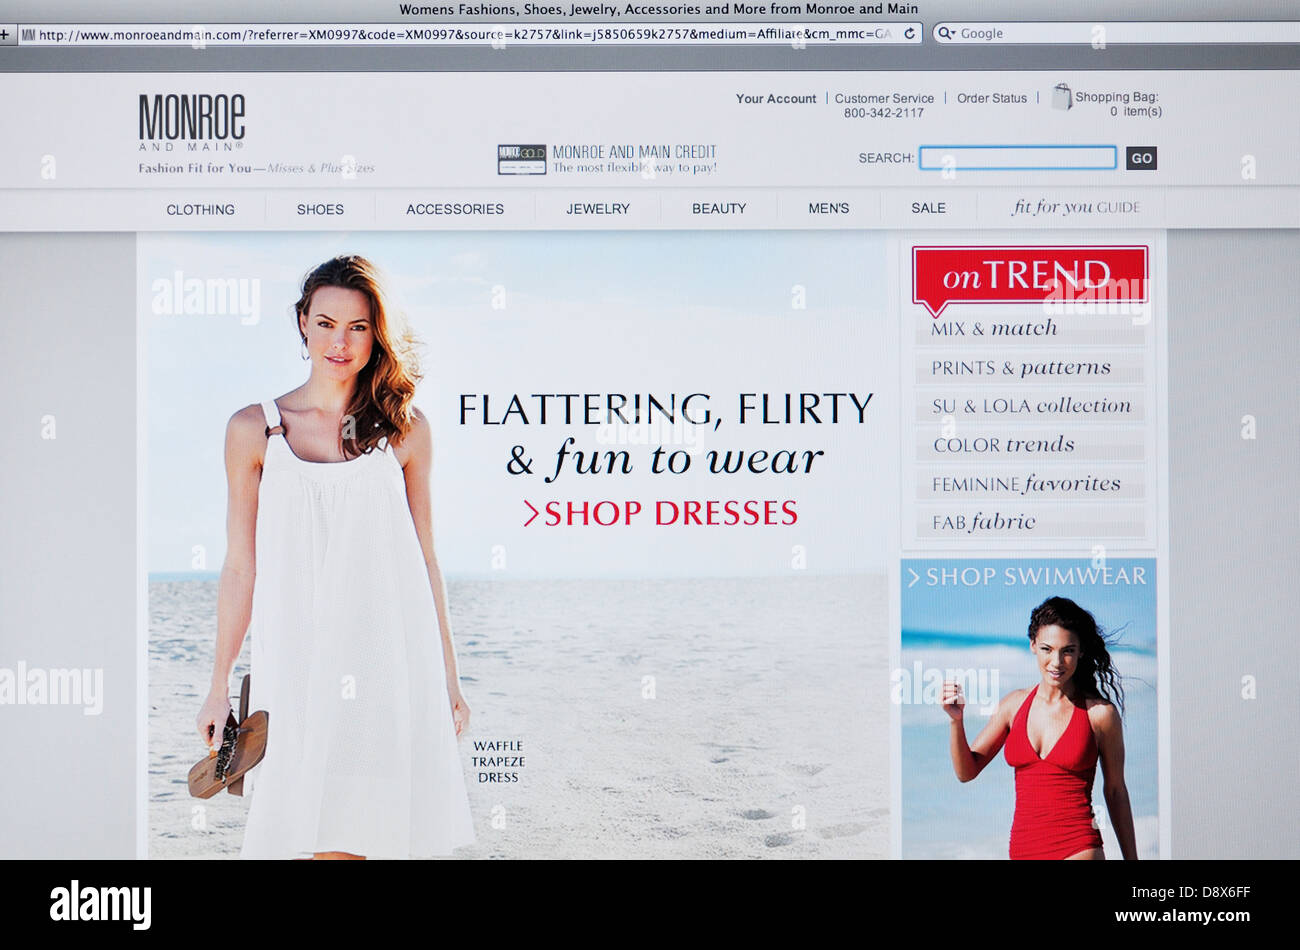Image resolution: width=1300 pixels, height=950 pixels.
Task: Click the Google search magnifier icon
Action: 945,33
